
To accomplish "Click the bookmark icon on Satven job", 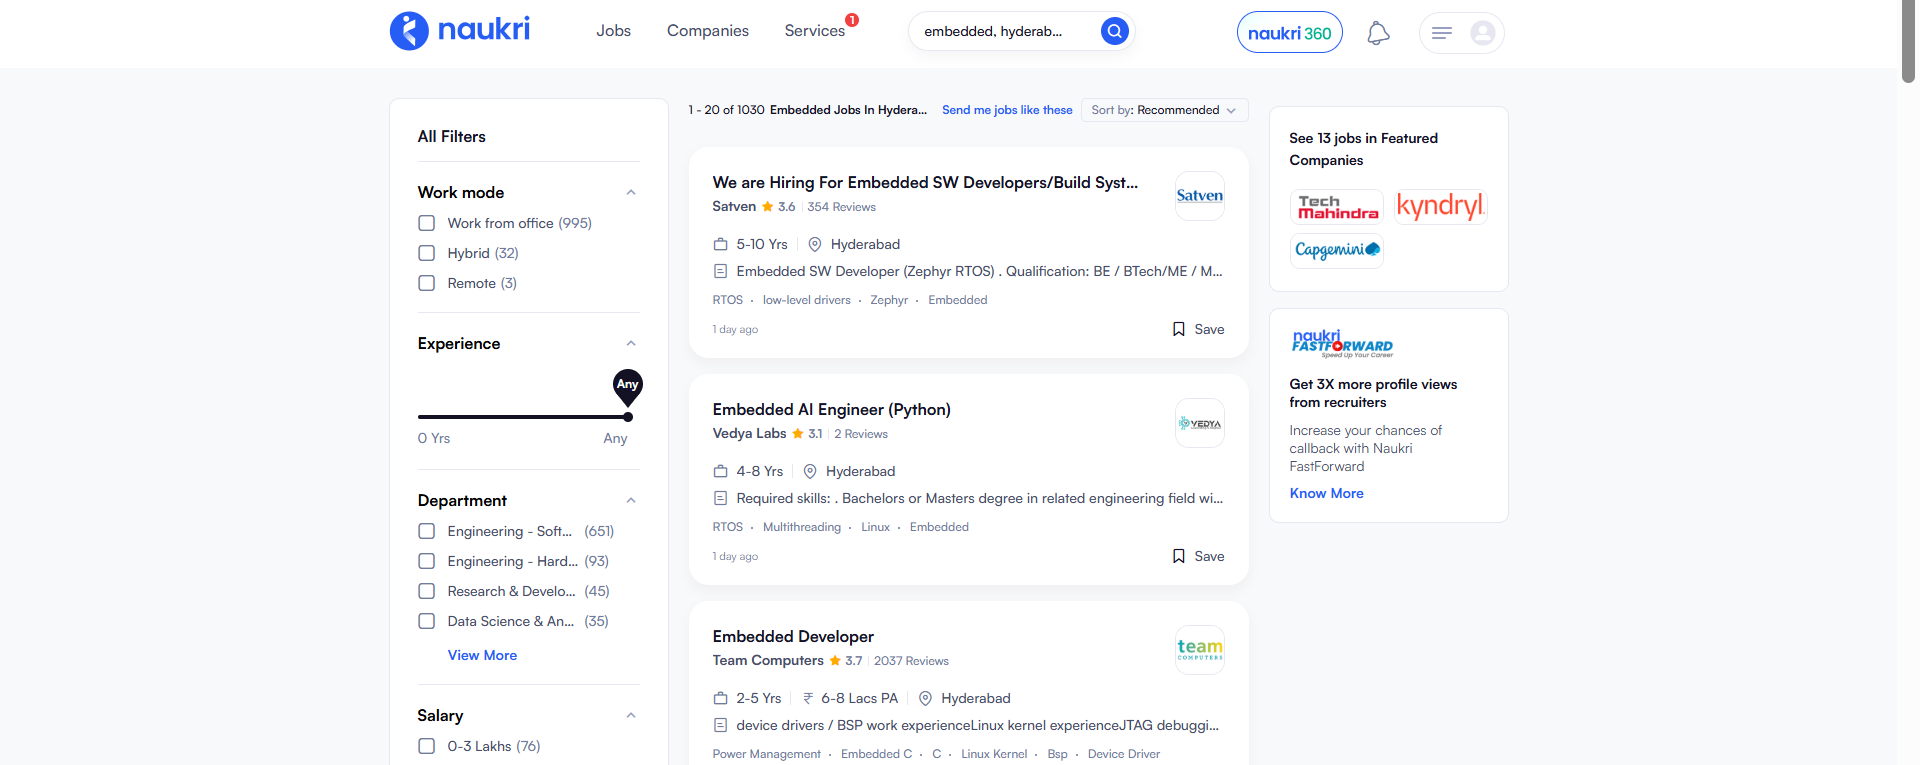I will [x=1179, y=329].
